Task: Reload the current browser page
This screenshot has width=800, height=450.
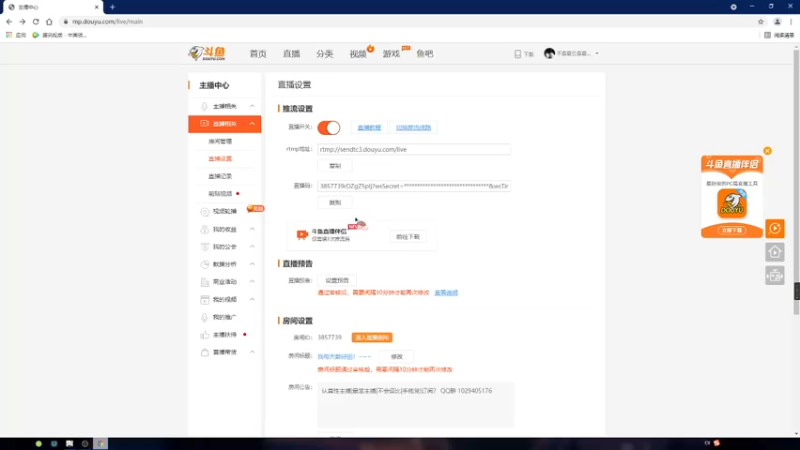Action: [x=36, y=21]
